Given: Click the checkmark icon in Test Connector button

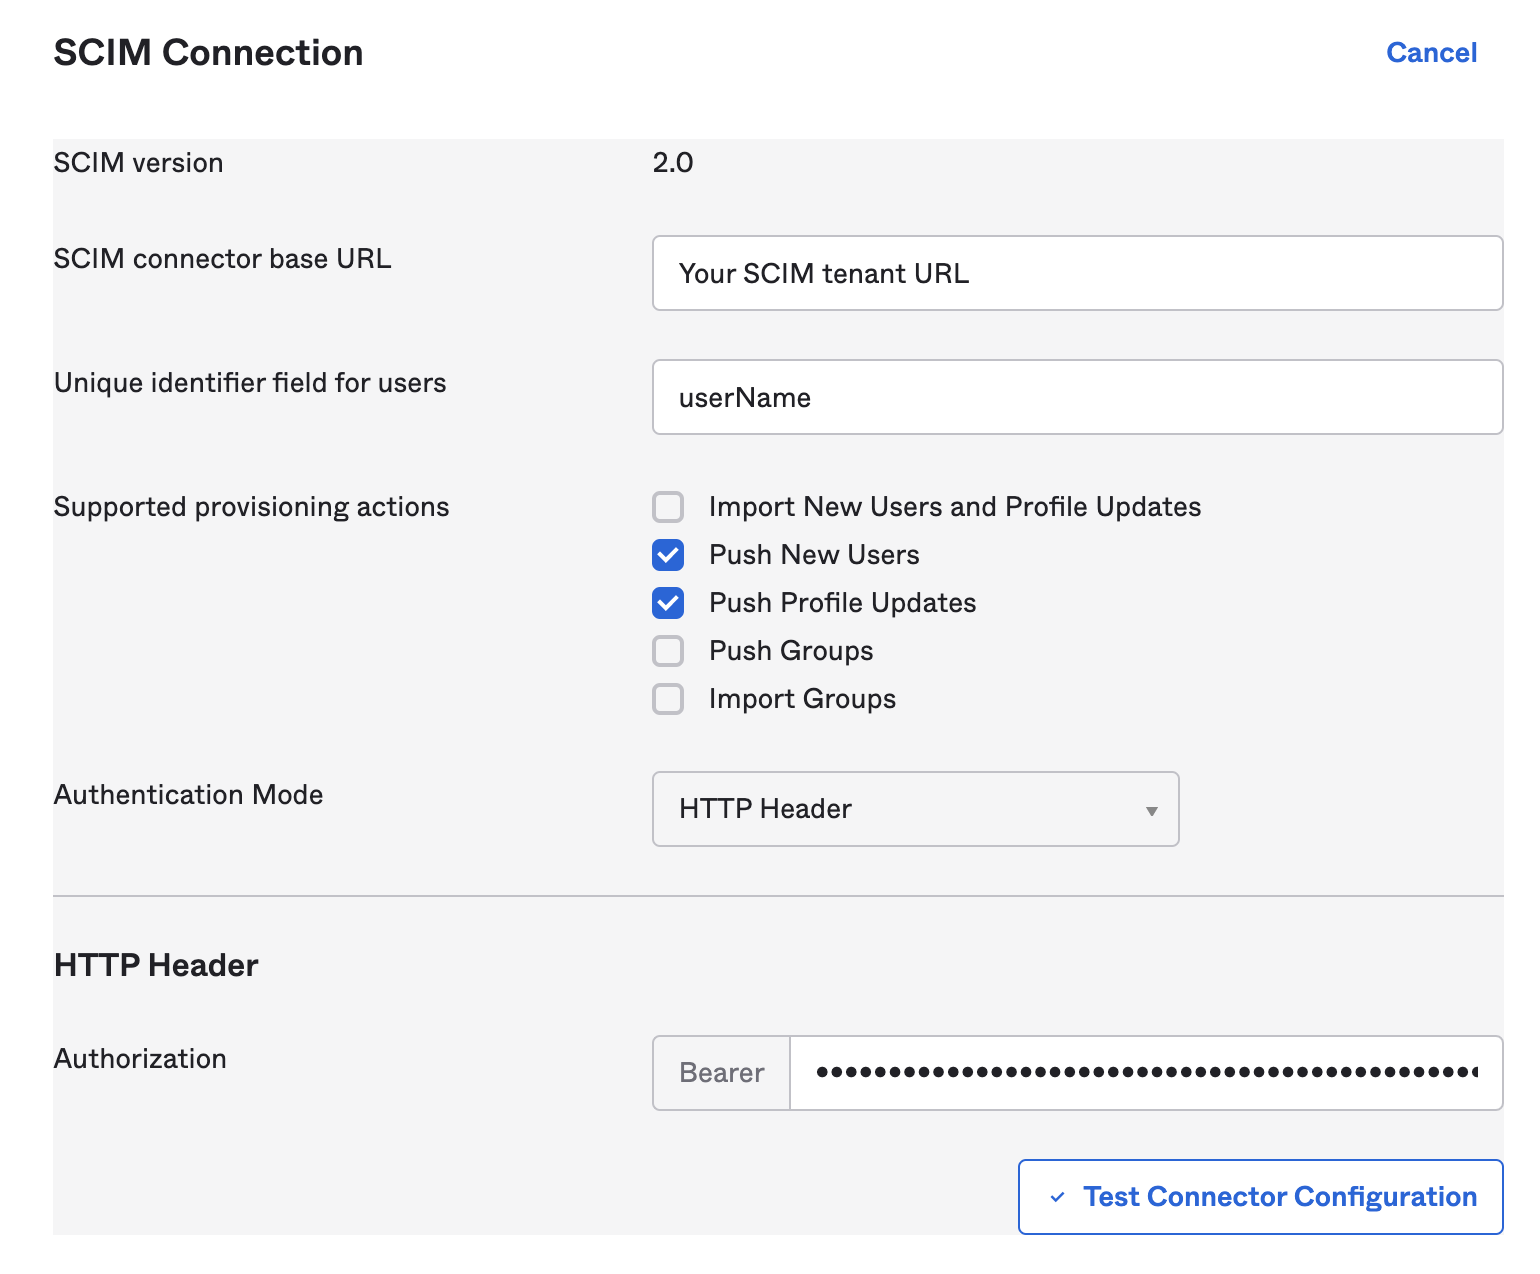Looking at the screenshot, I should [1057, 1197].
